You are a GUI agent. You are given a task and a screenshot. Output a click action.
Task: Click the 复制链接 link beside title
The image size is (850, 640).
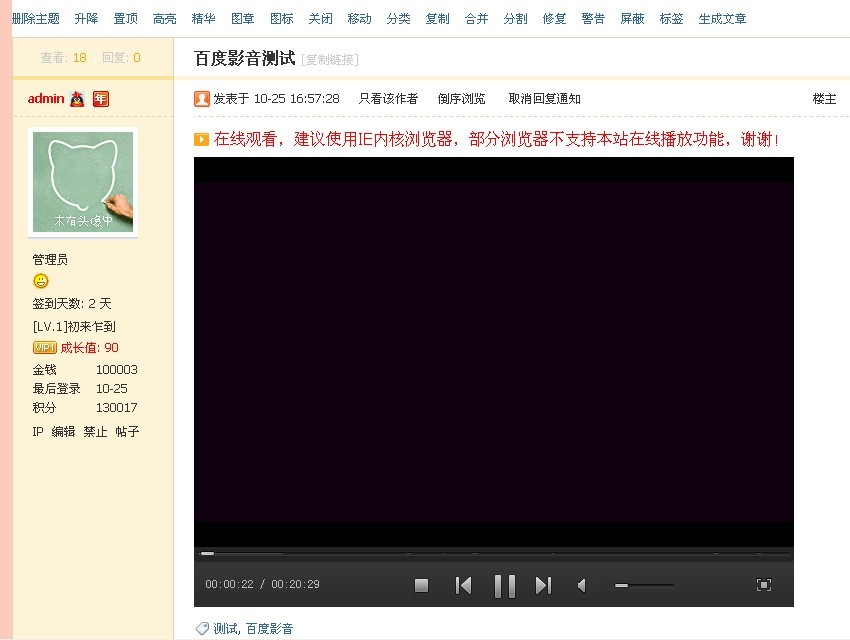click(x=330, y=60)
